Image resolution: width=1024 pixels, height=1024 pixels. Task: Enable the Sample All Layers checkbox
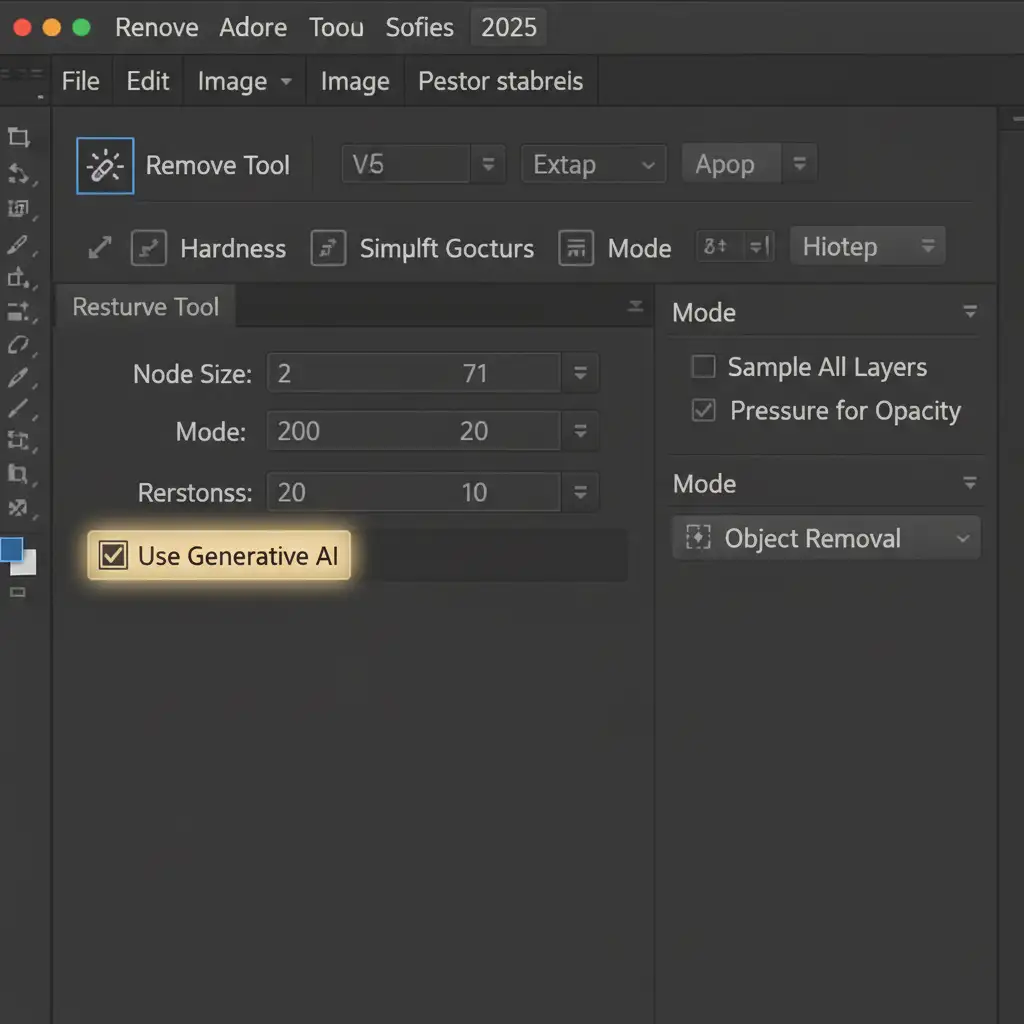704,367
